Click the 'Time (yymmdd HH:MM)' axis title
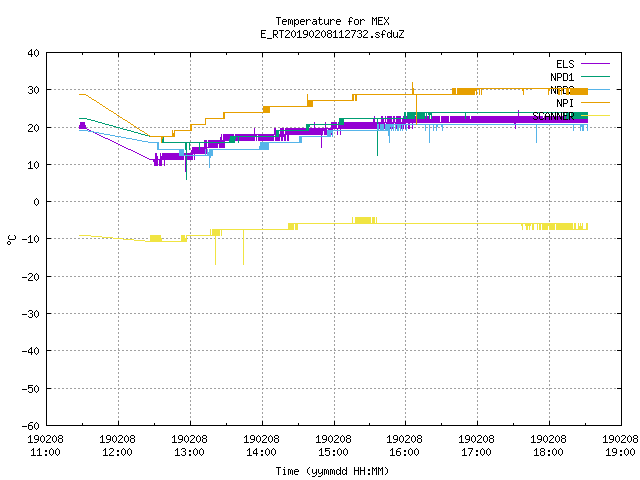 click(x=332, y=471)
